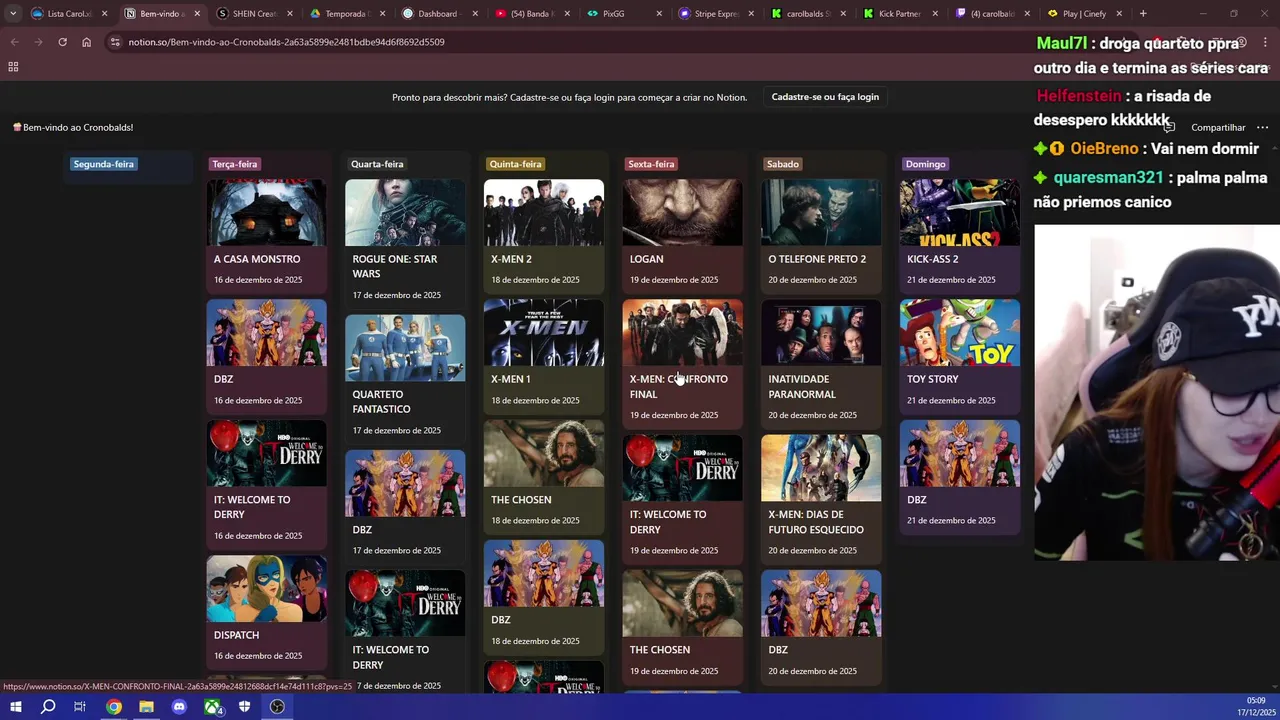The image size is (1280, 720).
Task: Open KICK-ASS 2 card thumbnail
Action: (x=960, y=212)
